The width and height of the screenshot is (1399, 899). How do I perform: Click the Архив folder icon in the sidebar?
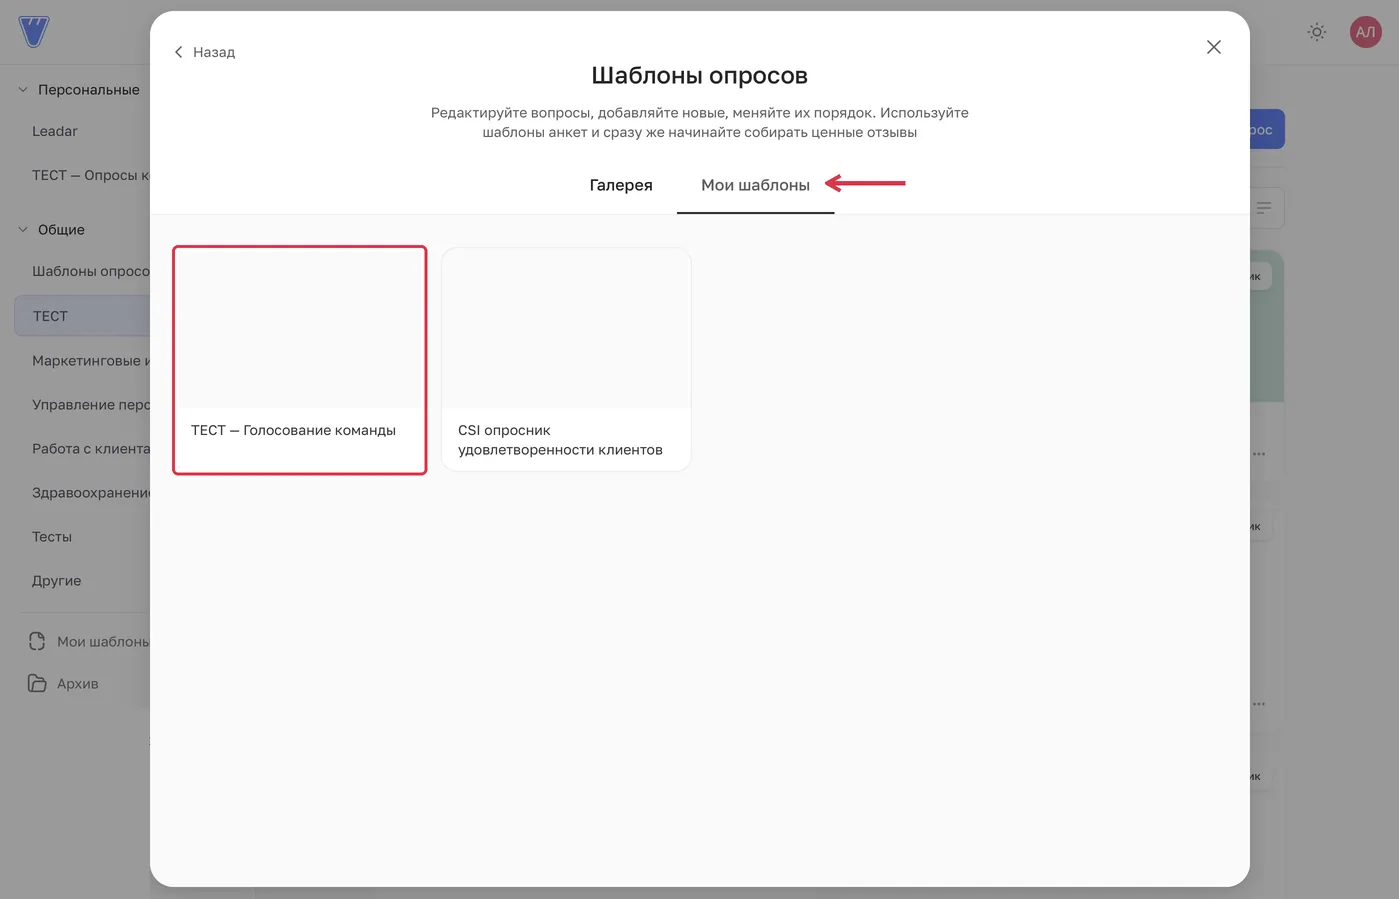[x=37, y=684]
